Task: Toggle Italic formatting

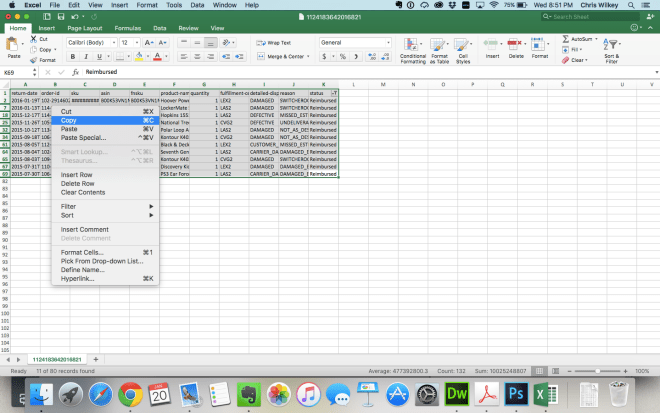Action: tap(85, 57)
